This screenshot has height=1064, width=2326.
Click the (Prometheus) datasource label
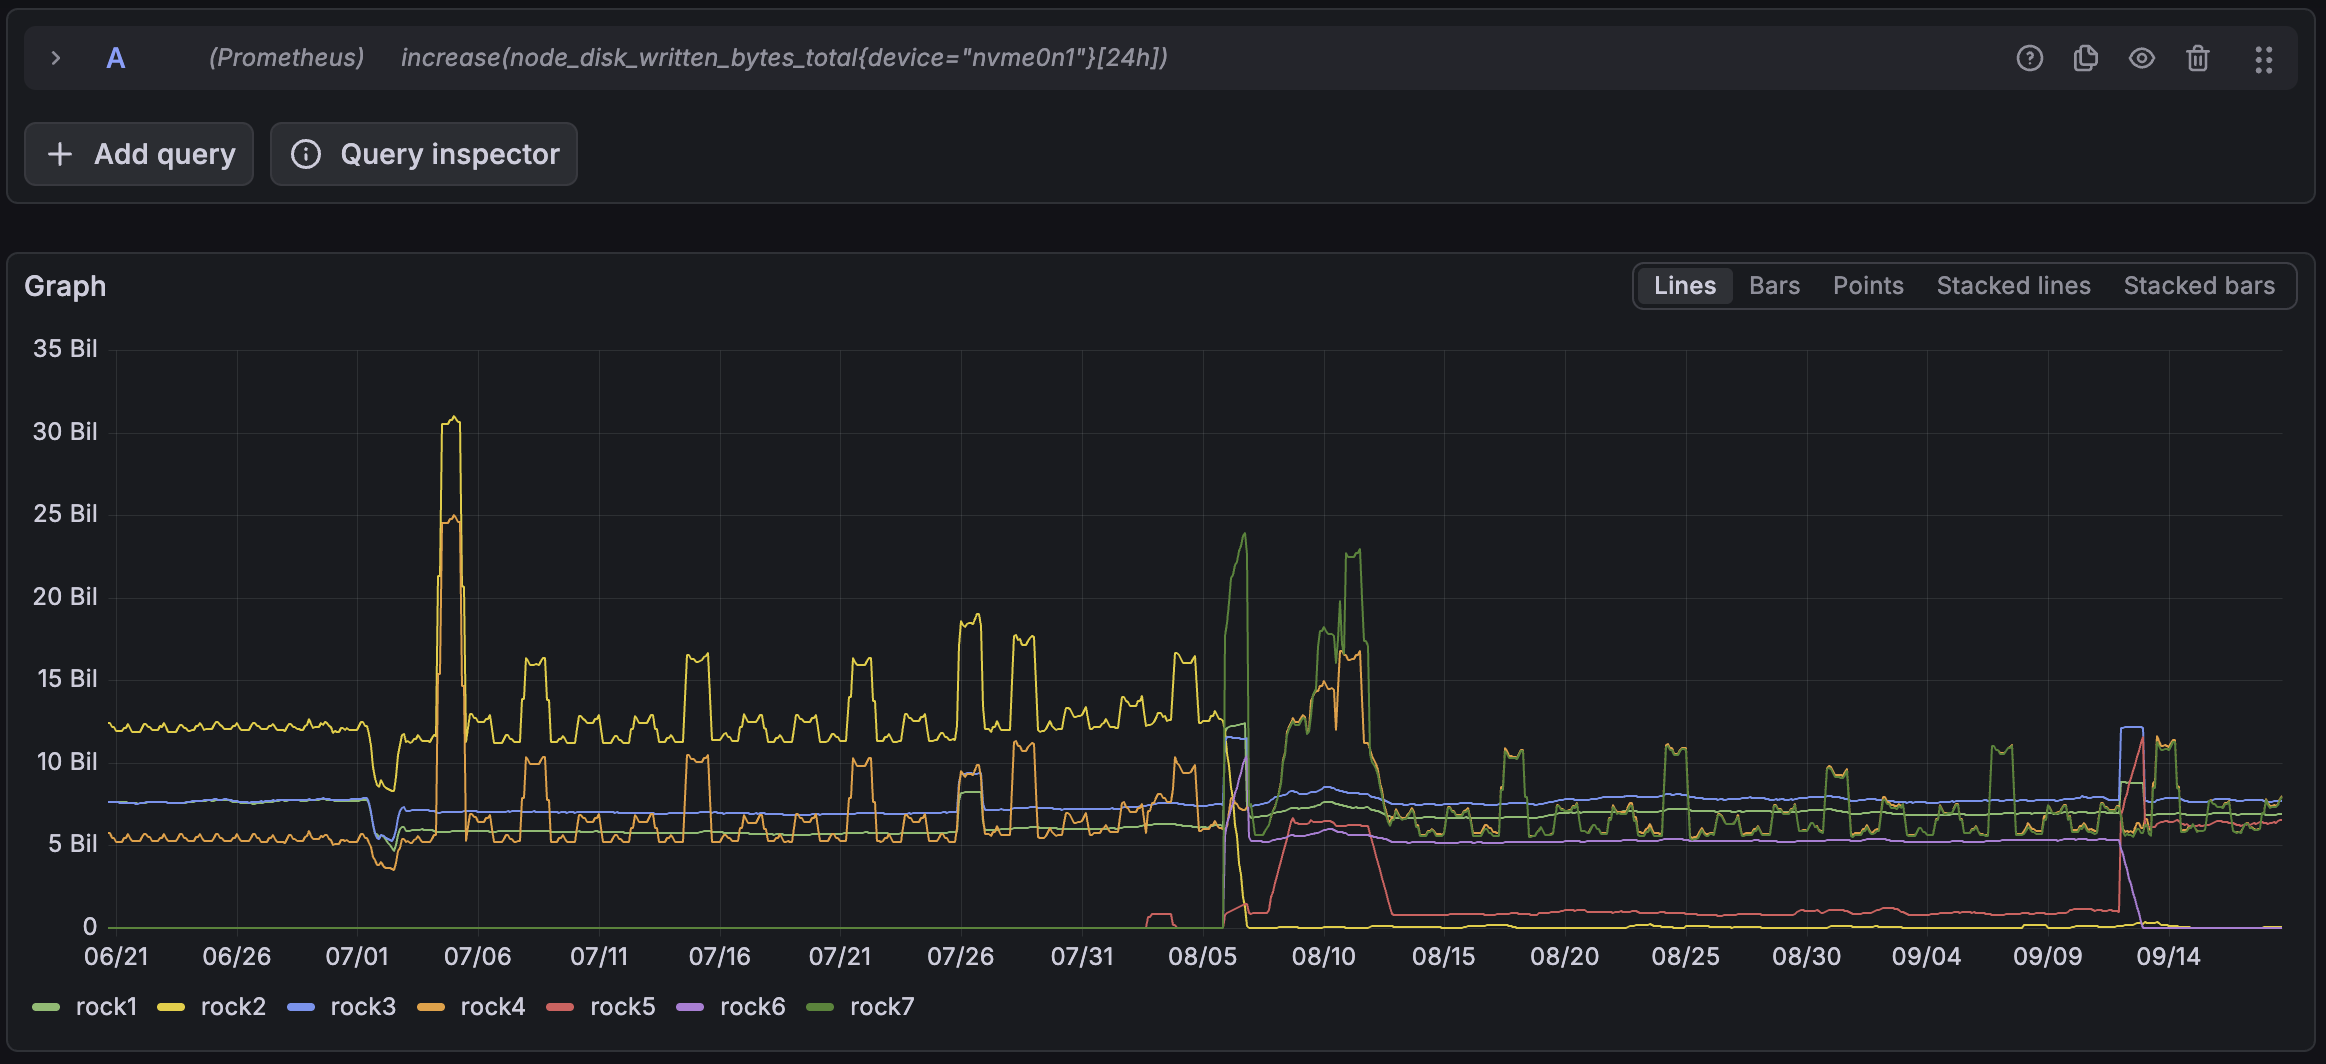pos(286,58)
